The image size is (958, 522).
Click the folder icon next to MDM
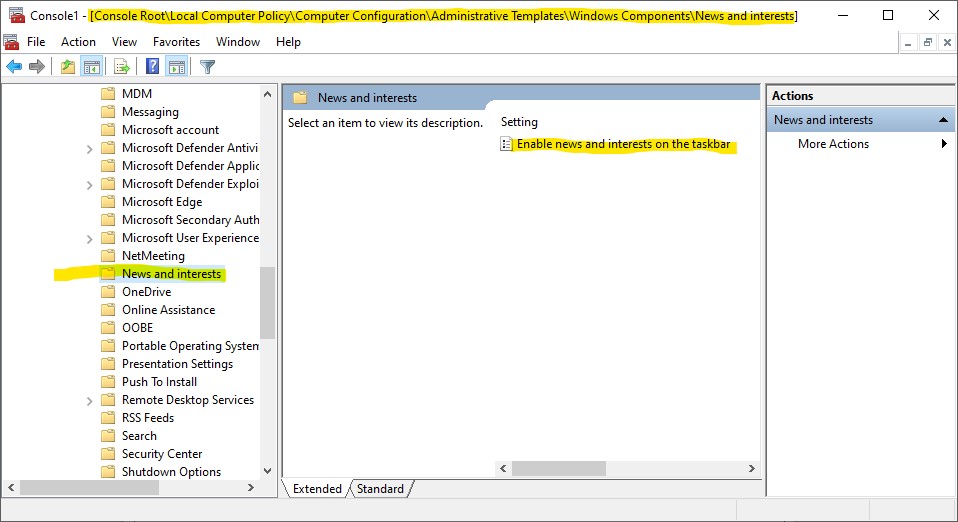(108, 94)
